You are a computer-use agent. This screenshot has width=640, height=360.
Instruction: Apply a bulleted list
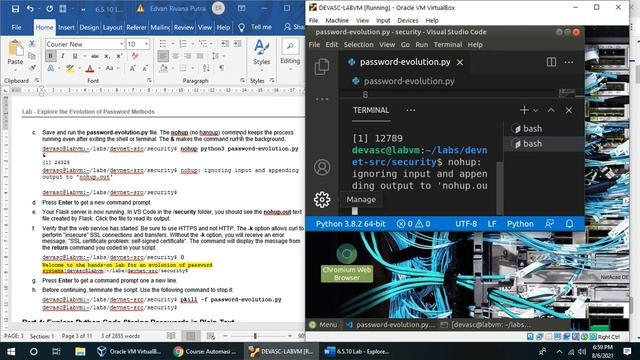point(163,44)
